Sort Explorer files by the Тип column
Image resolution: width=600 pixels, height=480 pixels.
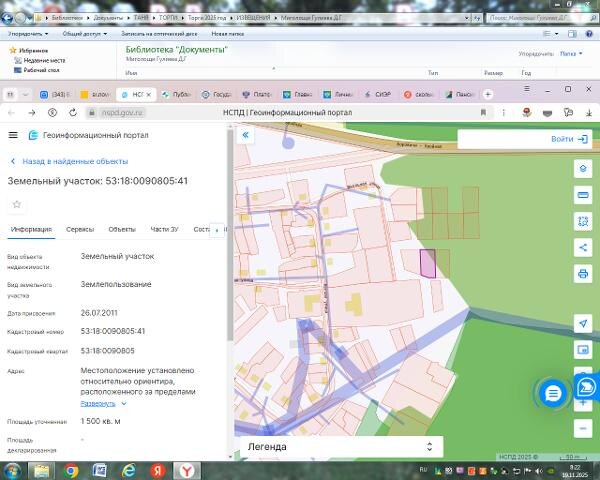(x=433, y=73)
